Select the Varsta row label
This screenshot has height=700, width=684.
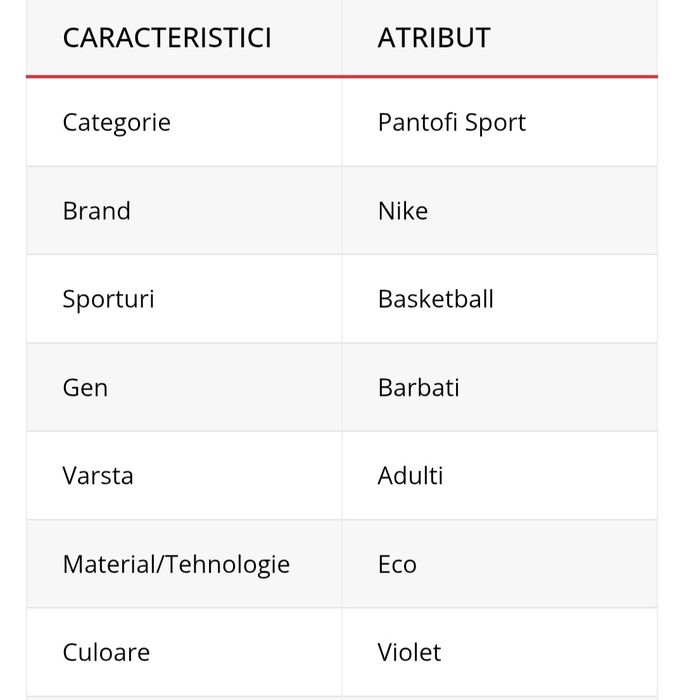(97, 476)
